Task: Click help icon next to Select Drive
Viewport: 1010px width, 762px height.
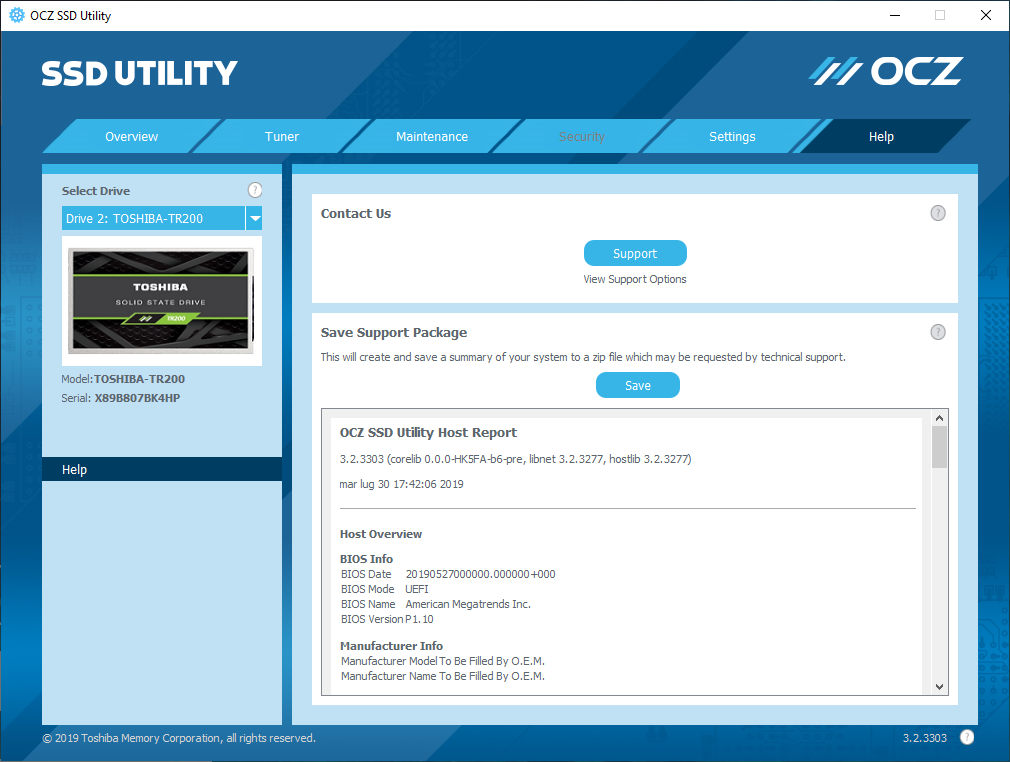Action: tap(254, 190)
